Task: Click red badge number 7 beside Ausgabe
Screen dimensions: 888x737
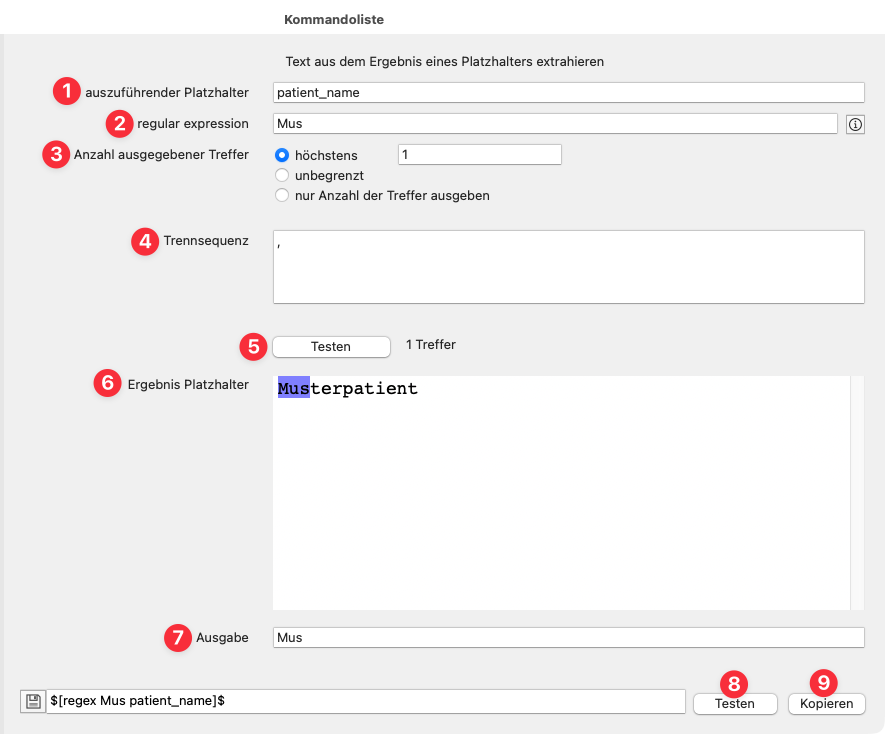Action: point(178,637)
